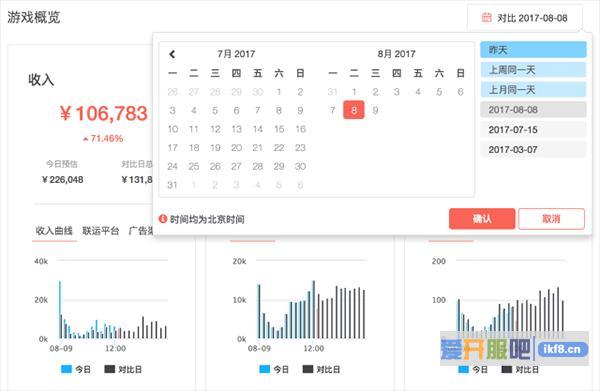Pick July 28 in the calendar
The width and height of the screenshot is (600, 391).
coord(258,166)
